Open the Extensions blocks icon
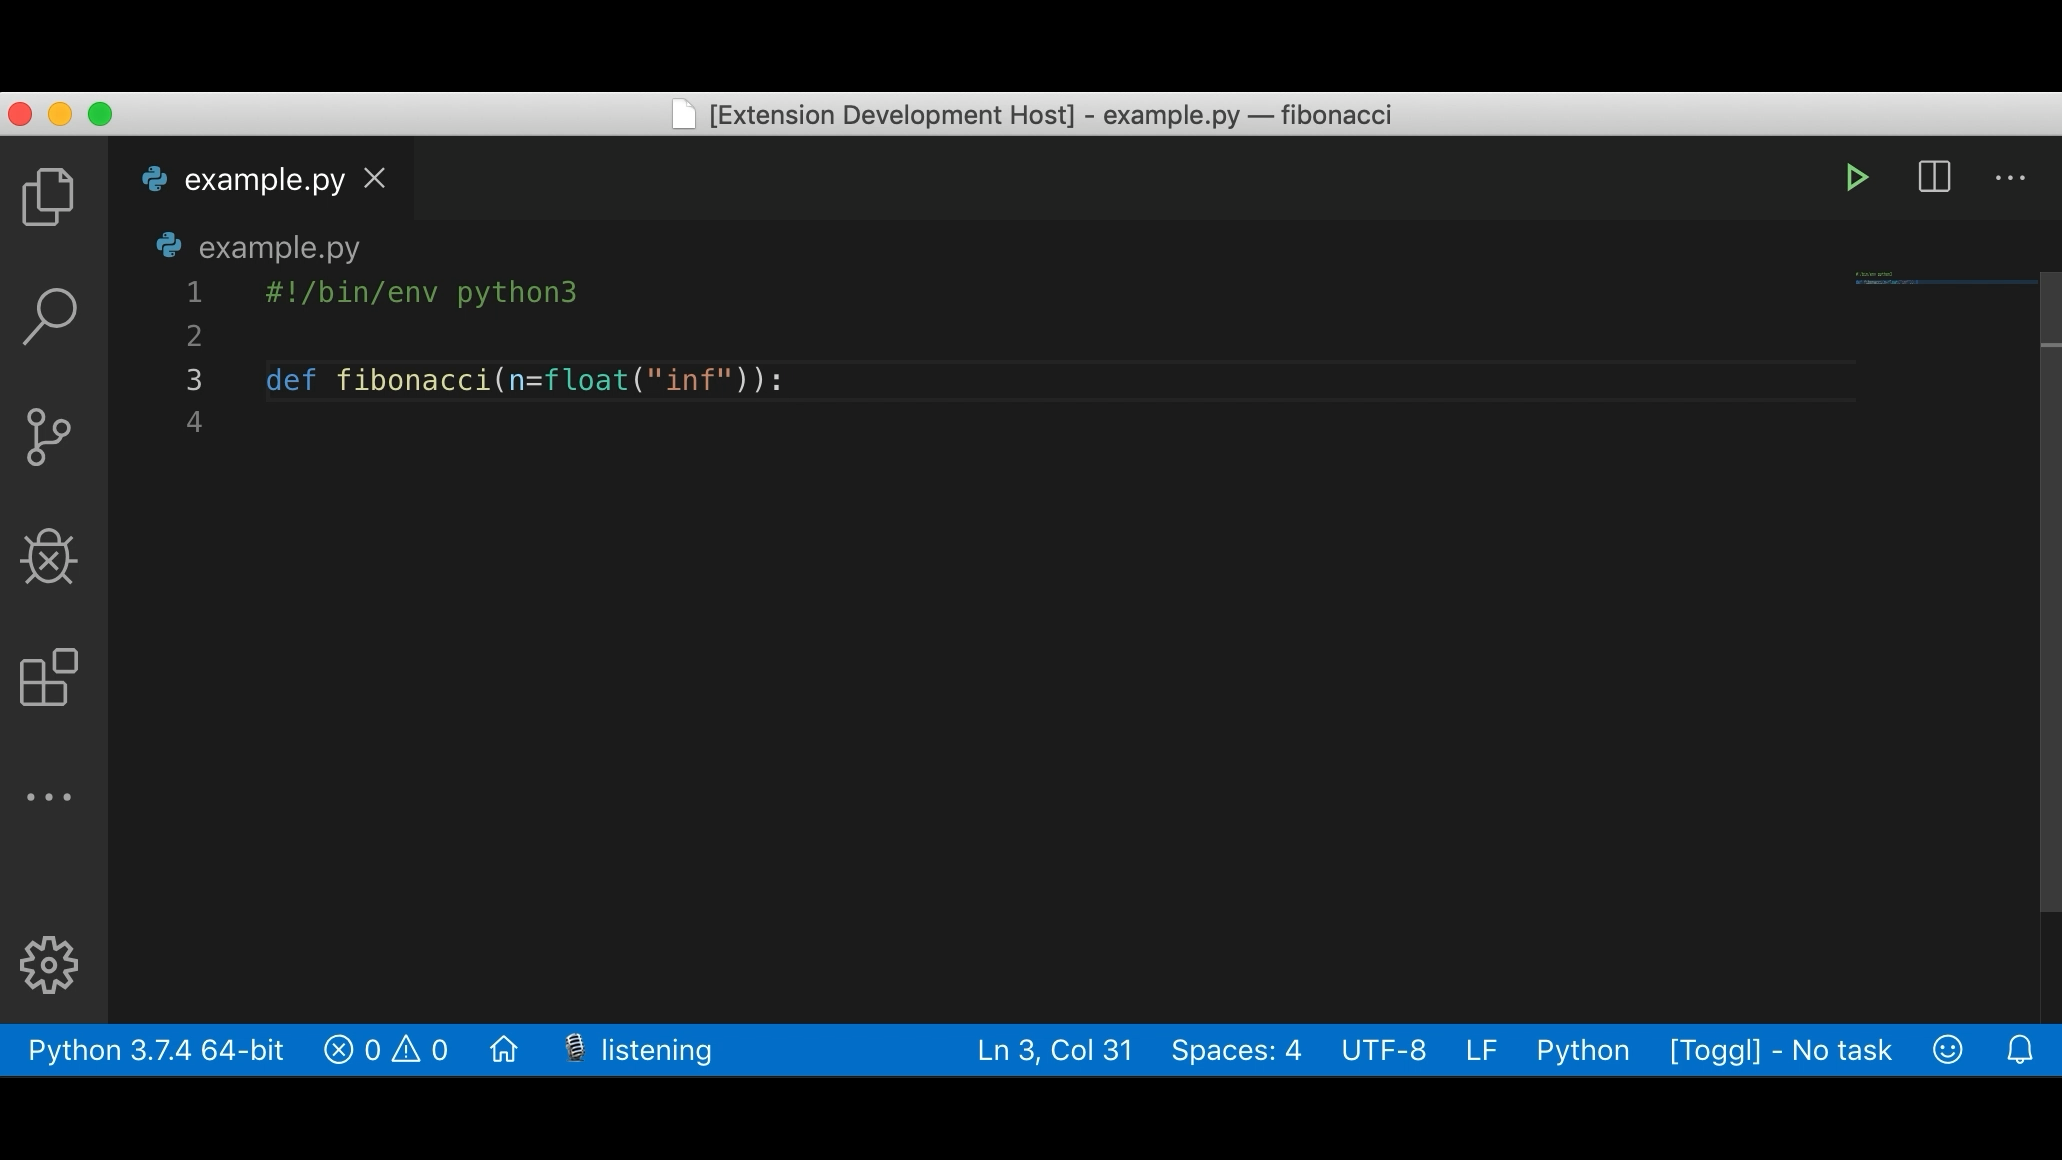Viewport: 2062px width, 1160px height. pos(48,677)
